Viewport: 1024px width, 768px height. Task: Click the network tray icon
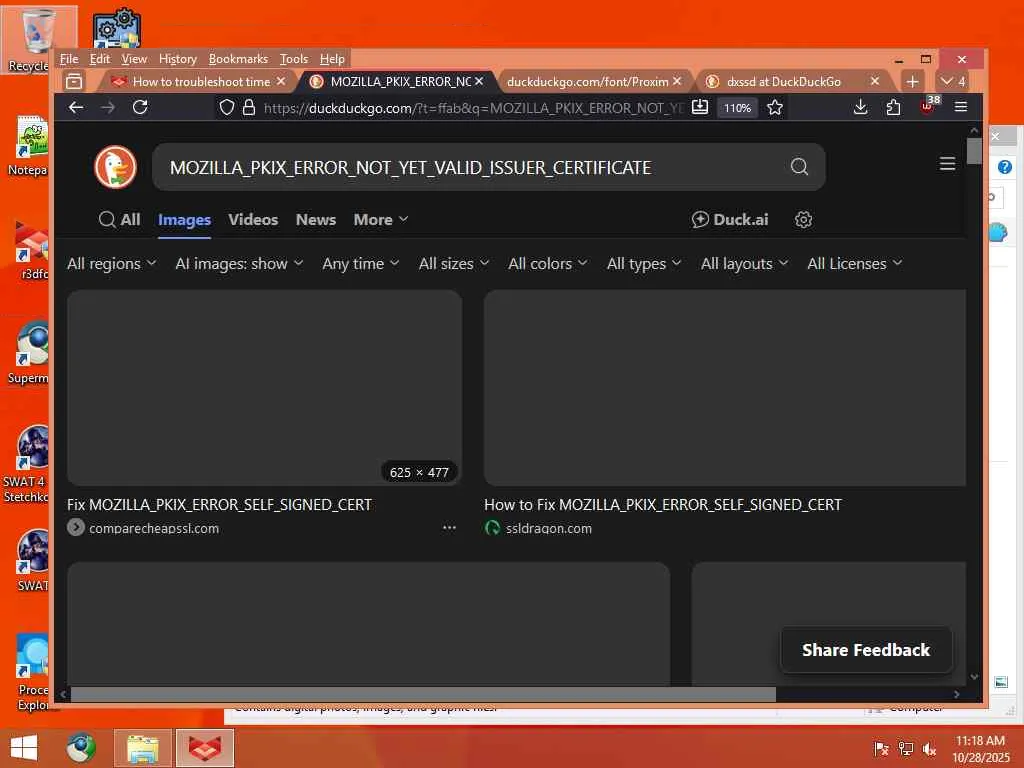906,749
